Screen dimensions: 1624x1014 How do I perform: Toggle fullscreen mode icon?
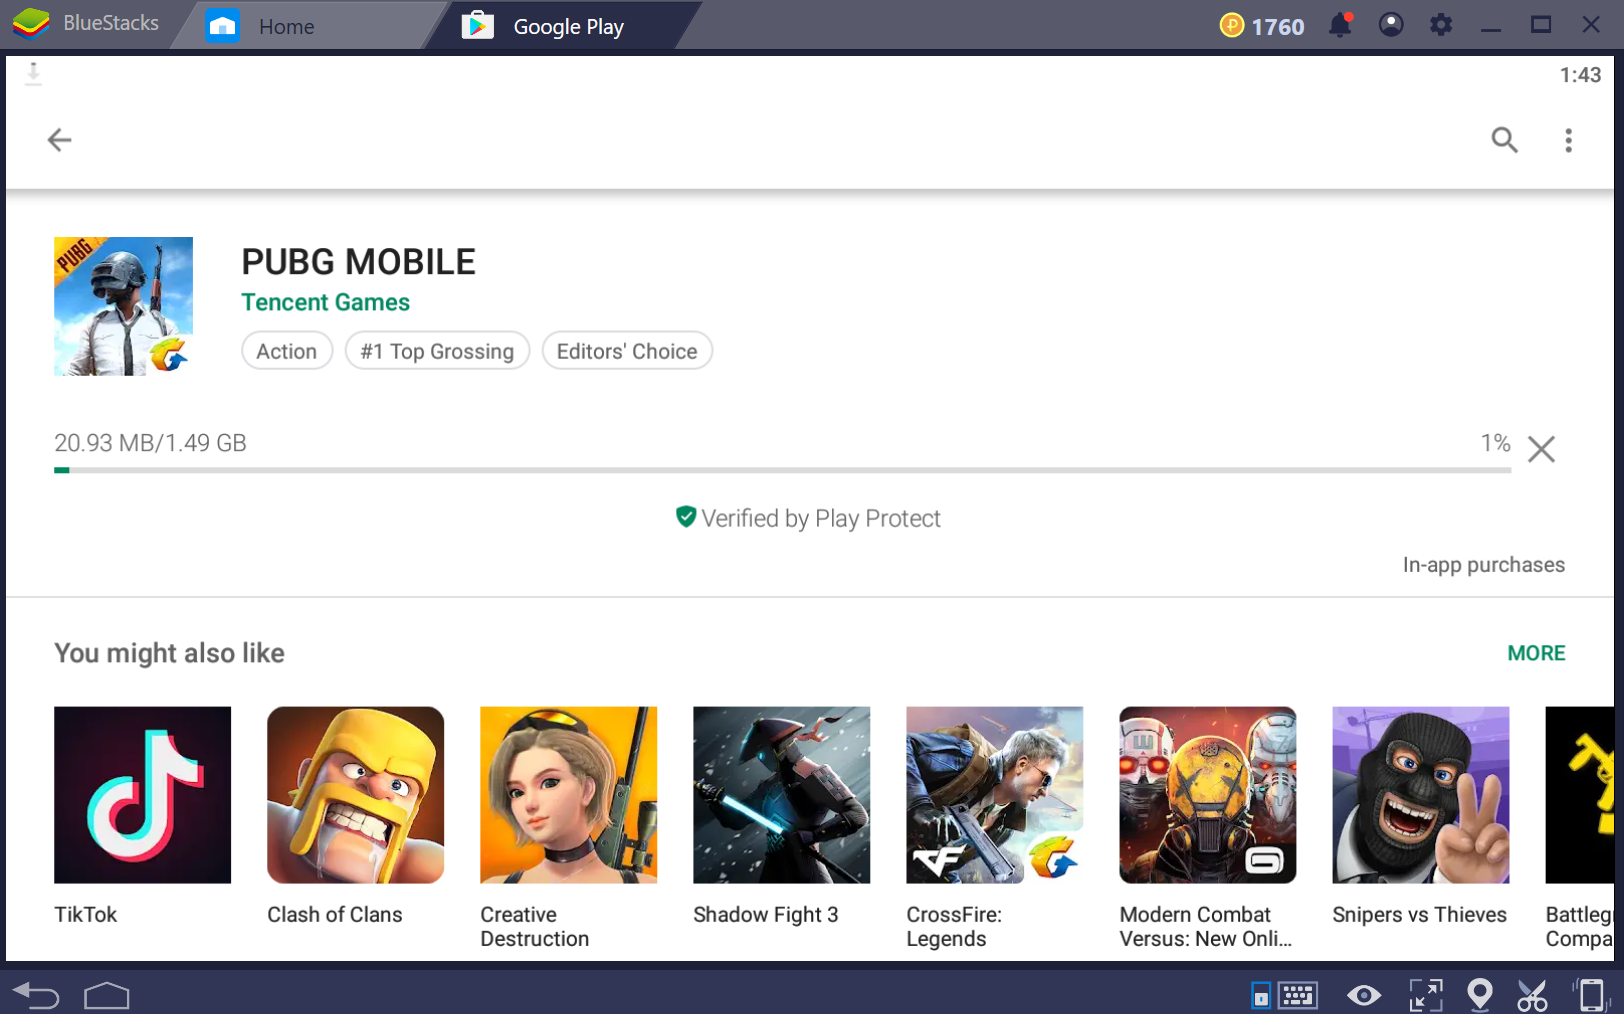tap(1426, 995)
